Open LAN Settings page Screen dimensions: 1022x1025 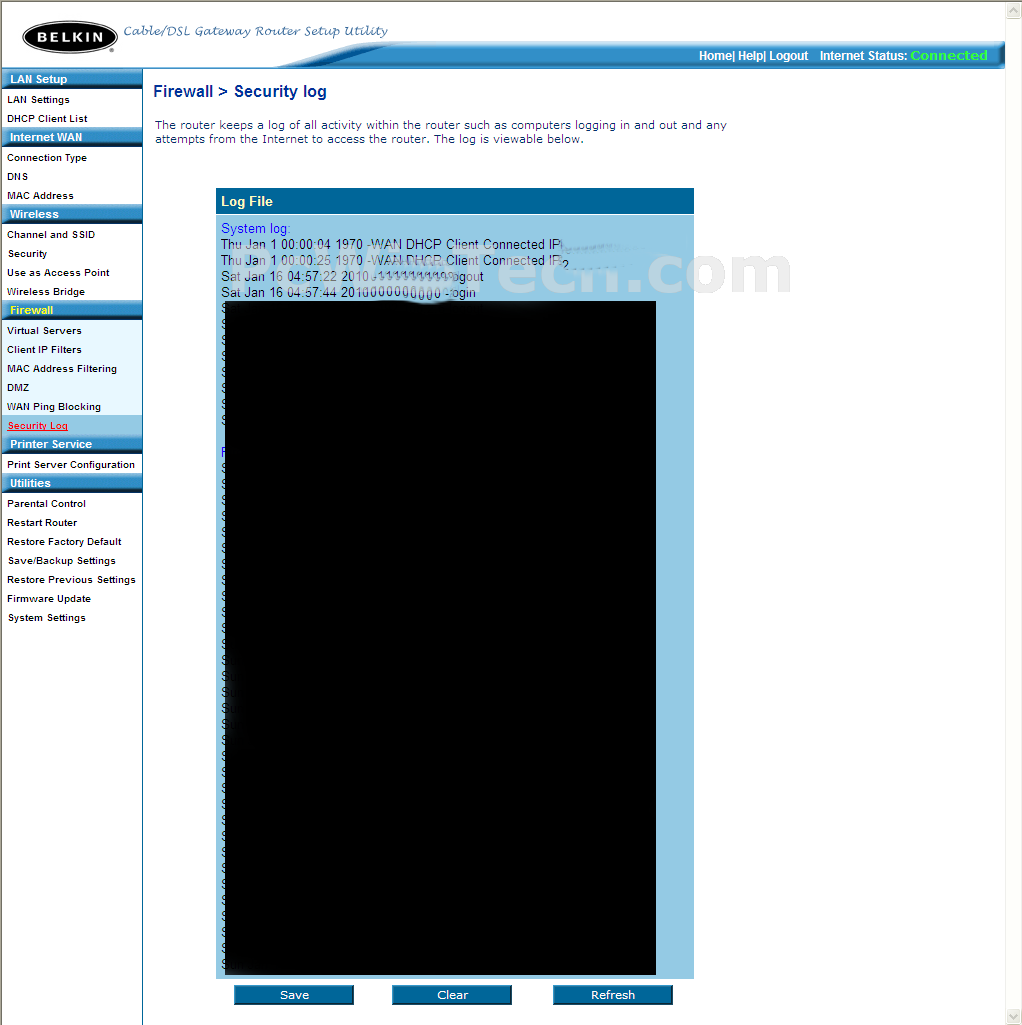pos(38,99)
